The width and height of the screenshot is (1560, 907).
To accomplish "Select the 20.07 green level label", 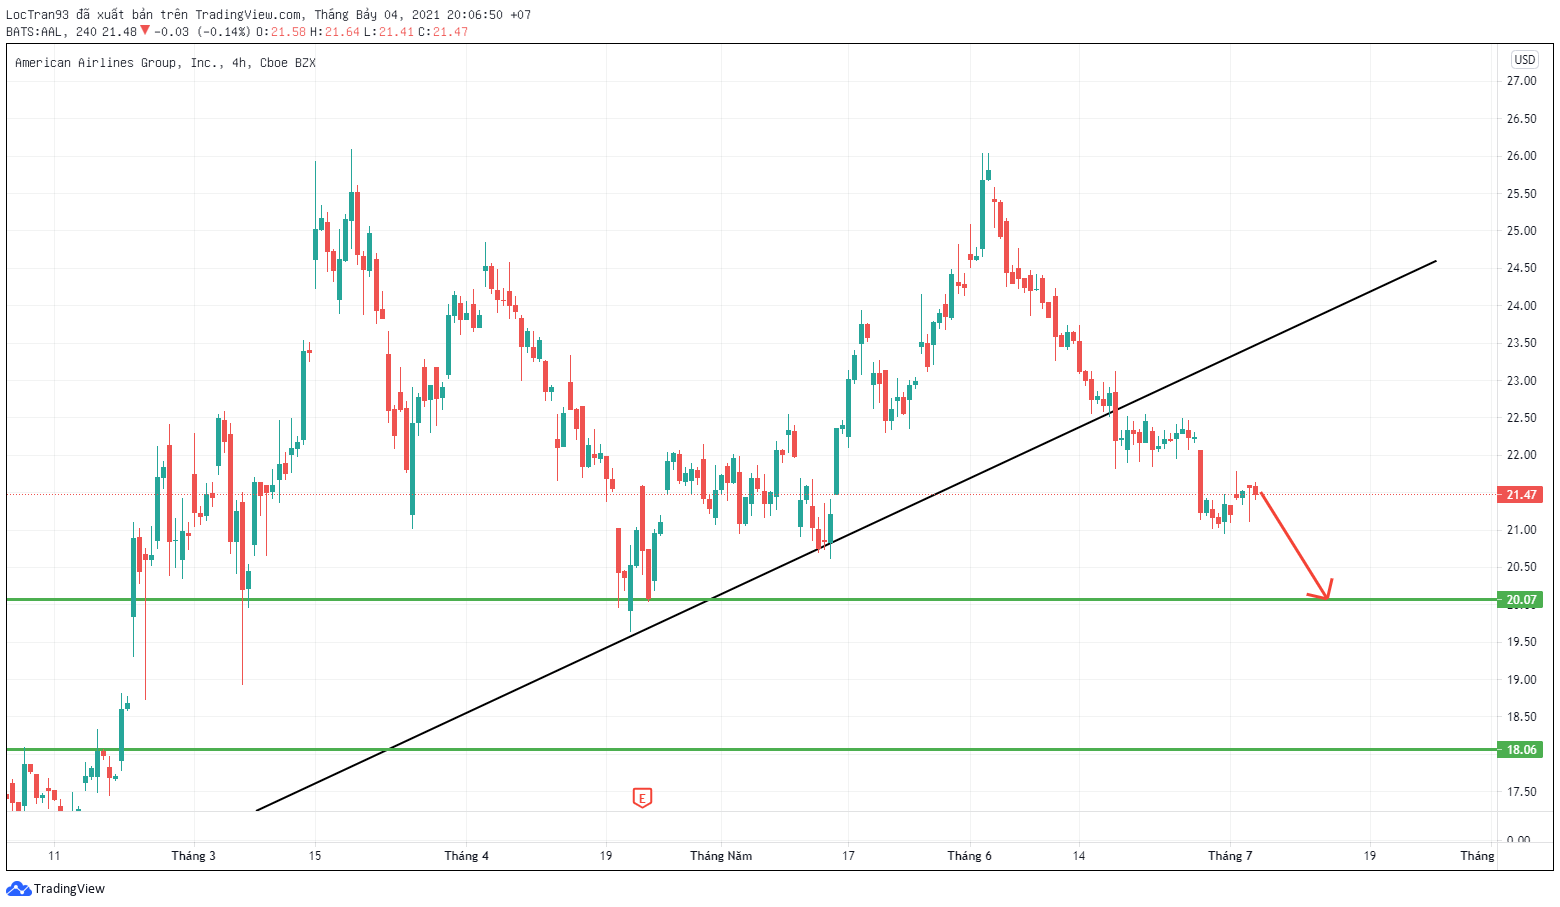I will (x=1520, y=600).
